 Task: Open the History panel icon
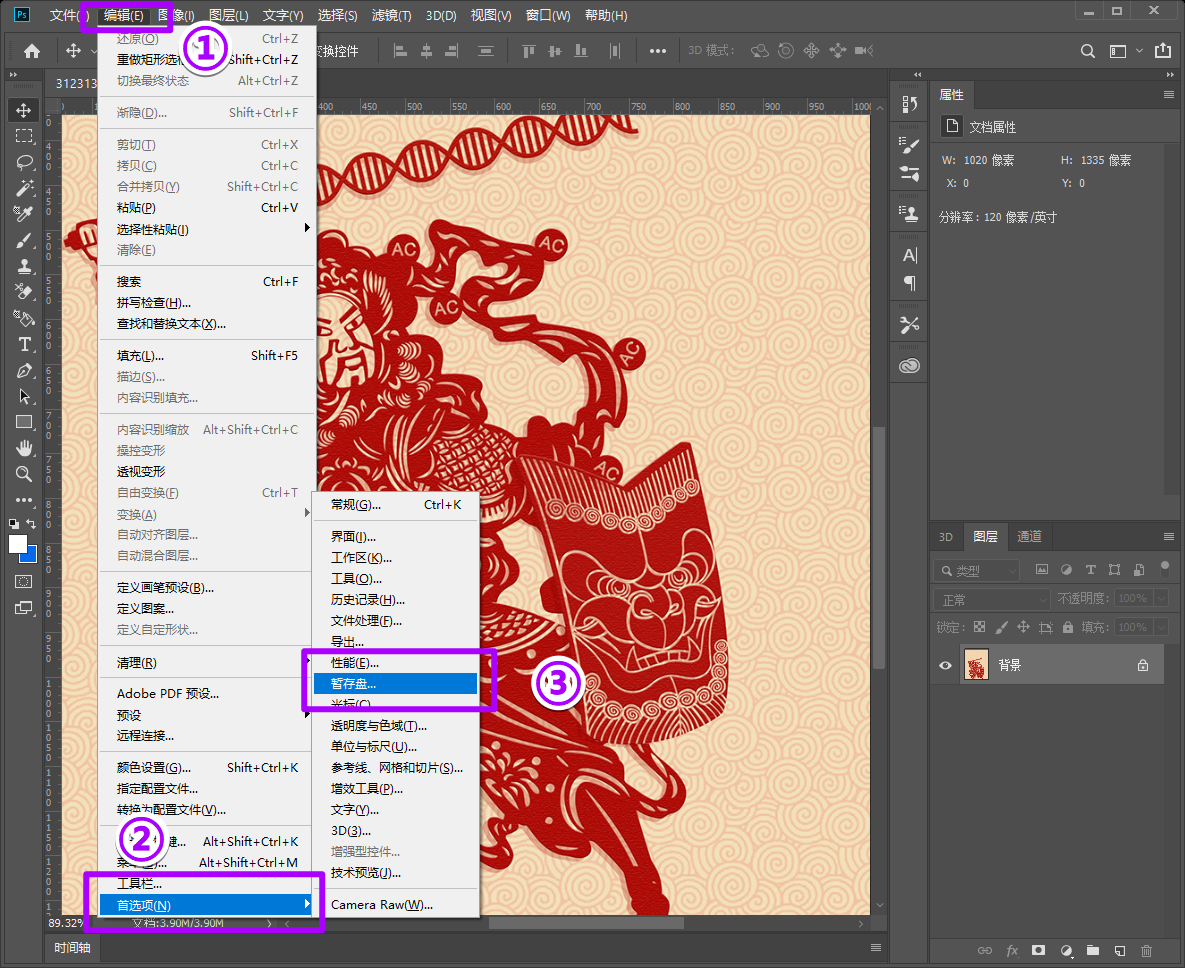coord(909,104)
